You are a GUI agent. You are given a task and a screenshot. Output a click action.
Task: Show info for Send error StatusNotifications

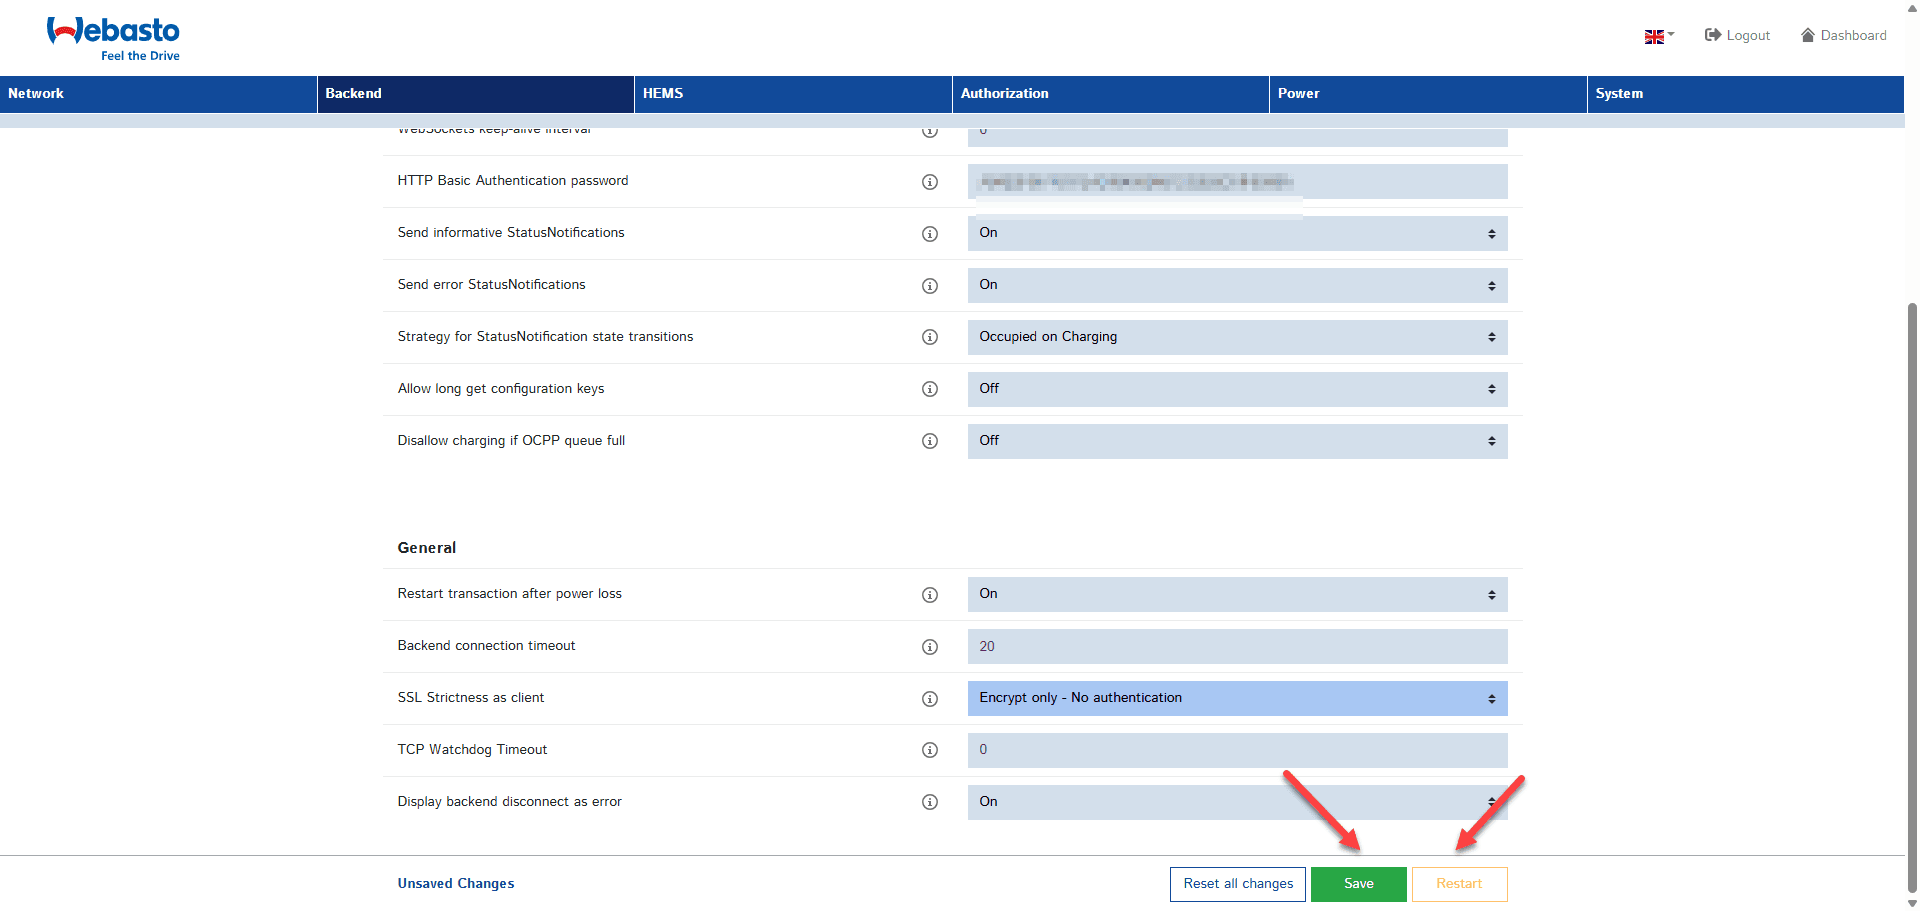(930, 286)
